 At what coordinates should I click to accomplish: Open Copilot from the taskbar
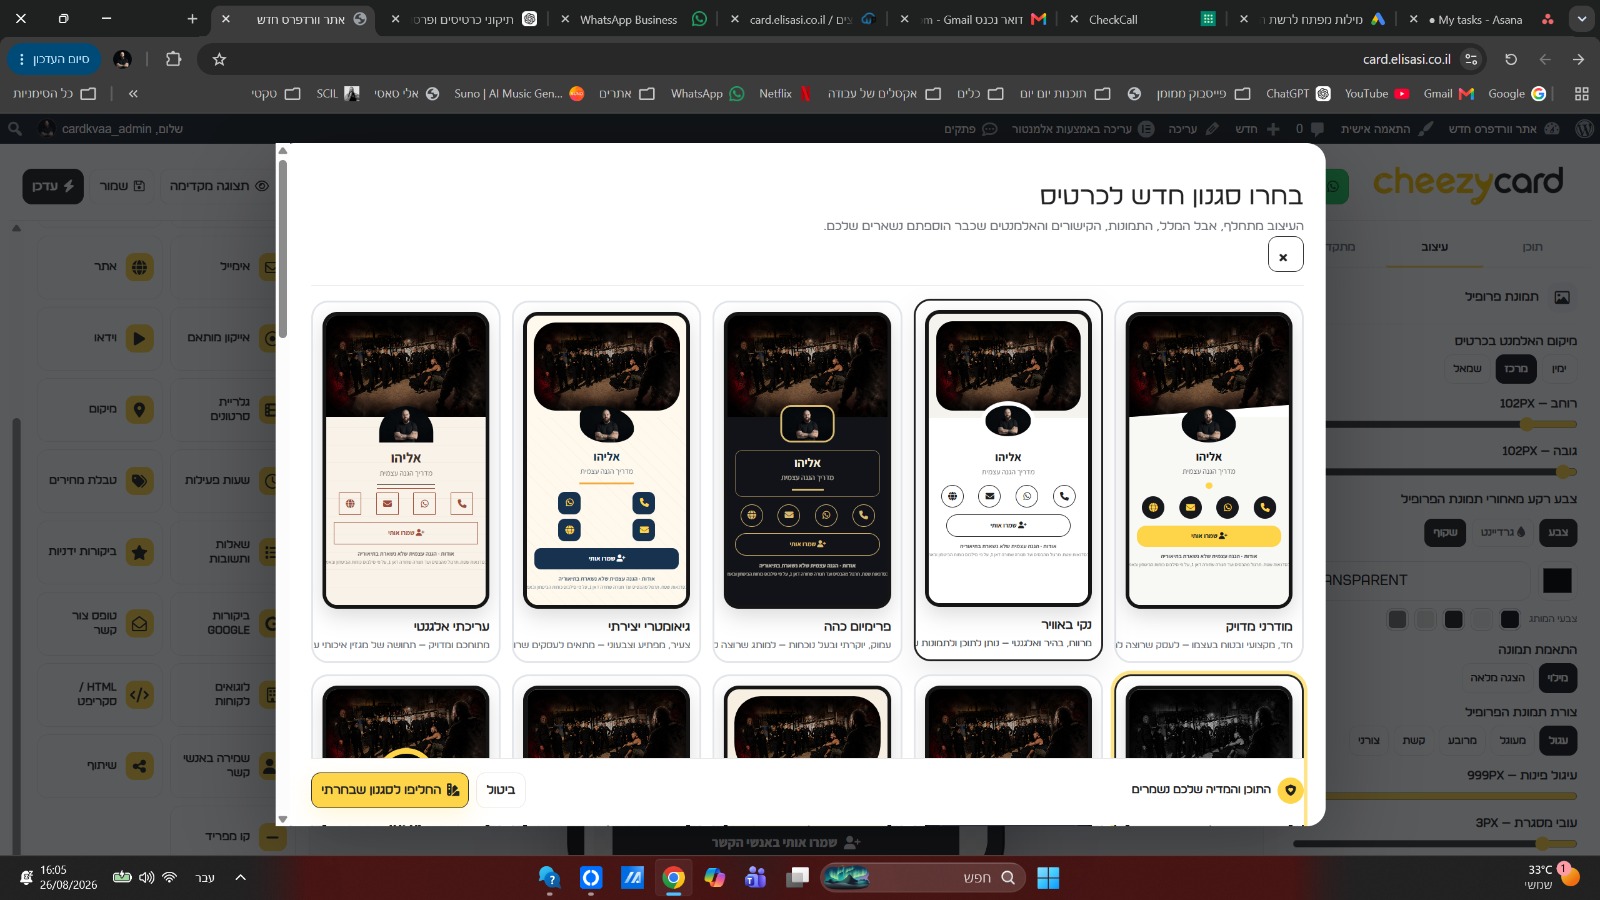714,878
